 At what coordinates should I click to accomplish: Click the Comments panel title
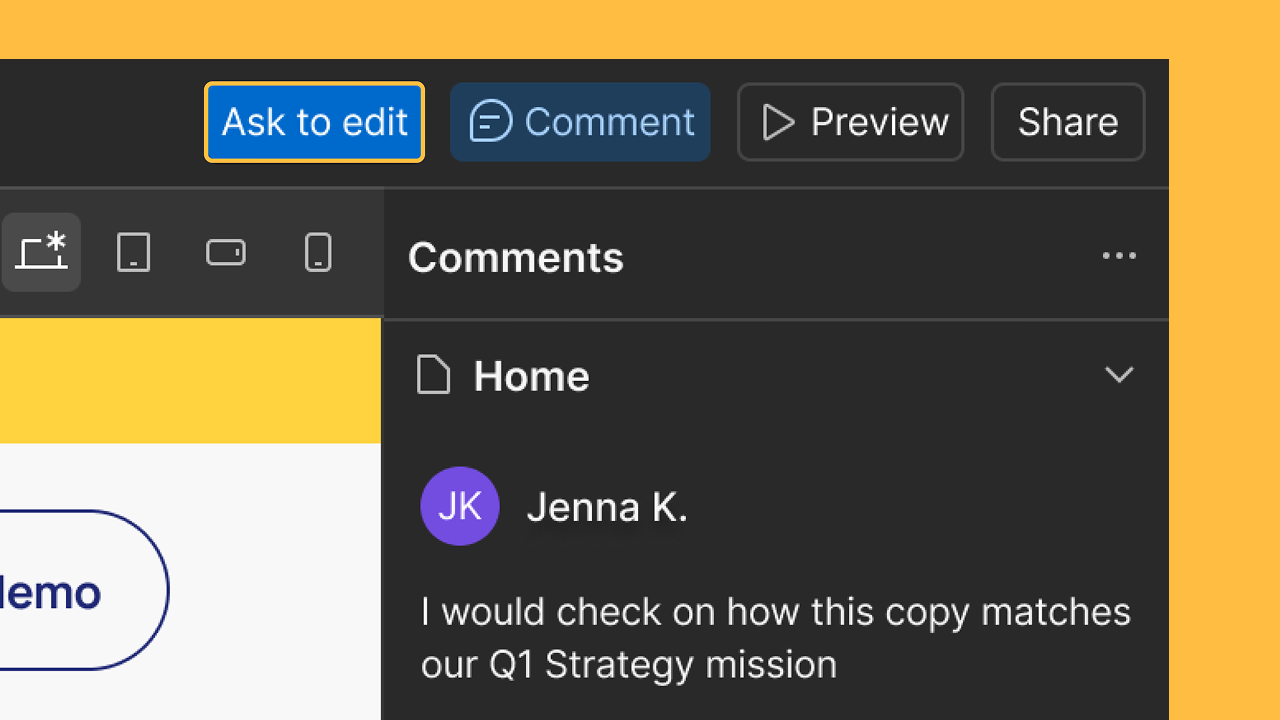[515, 257]
